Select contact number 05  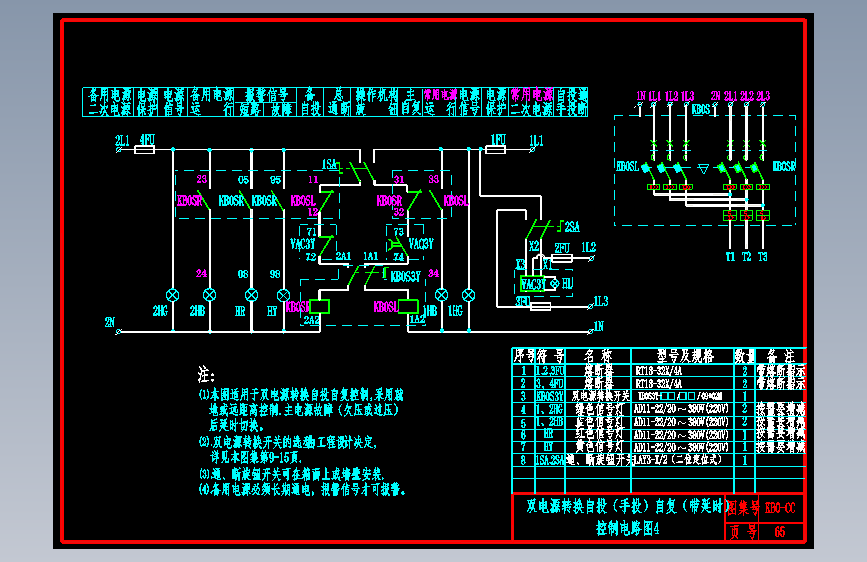point(243,180)
